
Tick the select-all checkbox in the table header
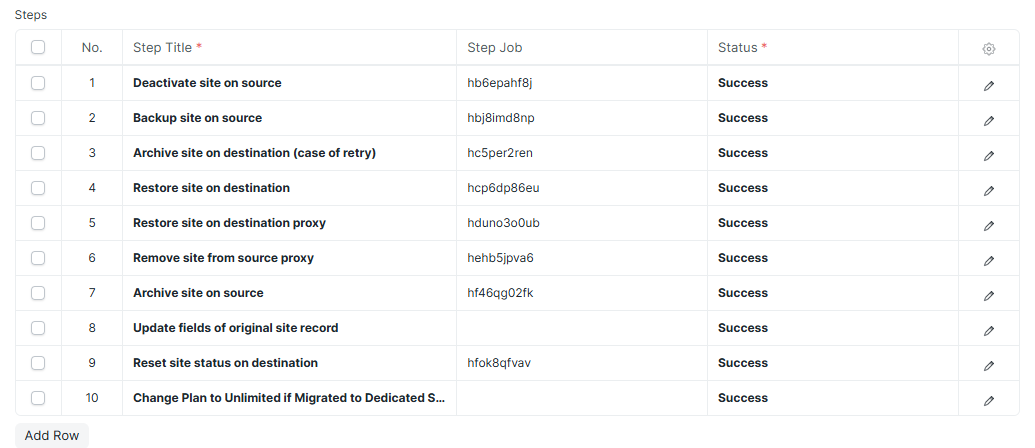click(38, 48)
